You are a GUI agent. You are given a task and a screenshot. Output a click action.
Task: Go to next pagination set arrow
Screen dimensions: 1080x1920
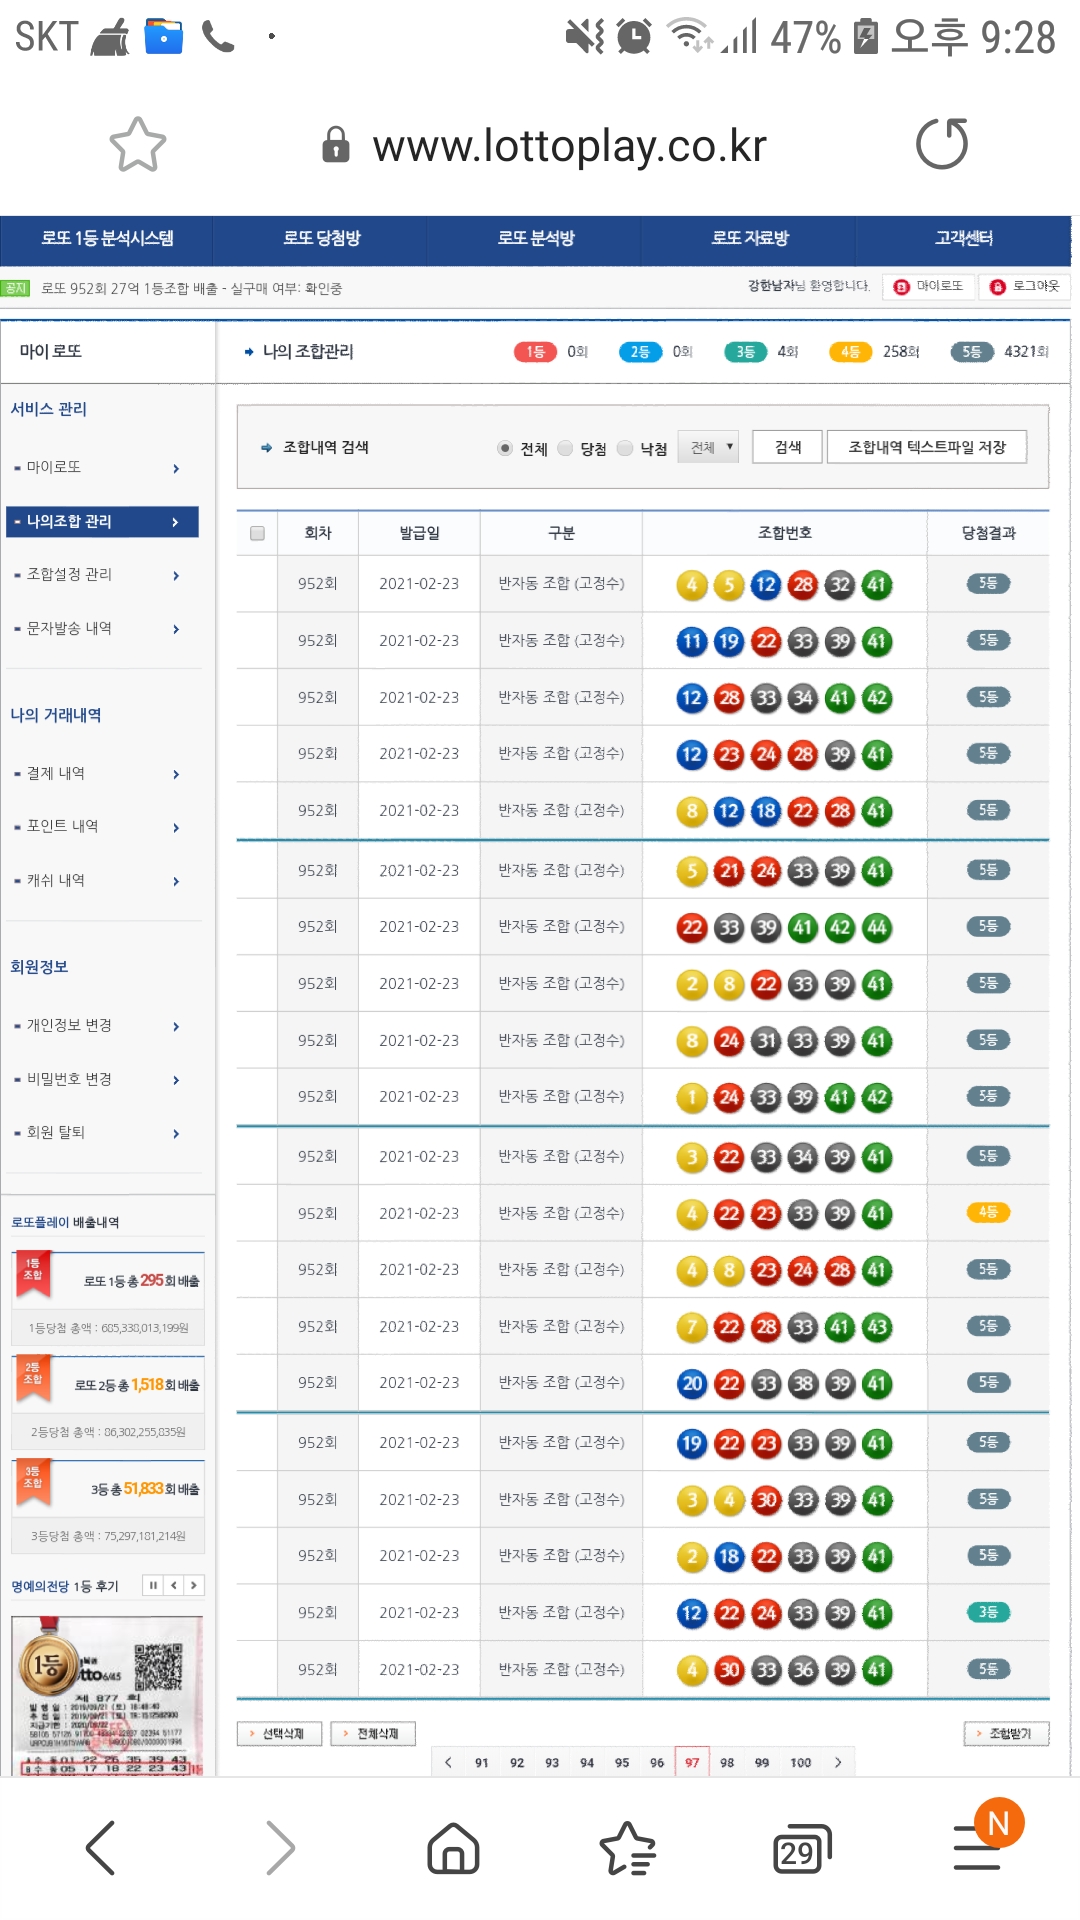coord(838,1762)
